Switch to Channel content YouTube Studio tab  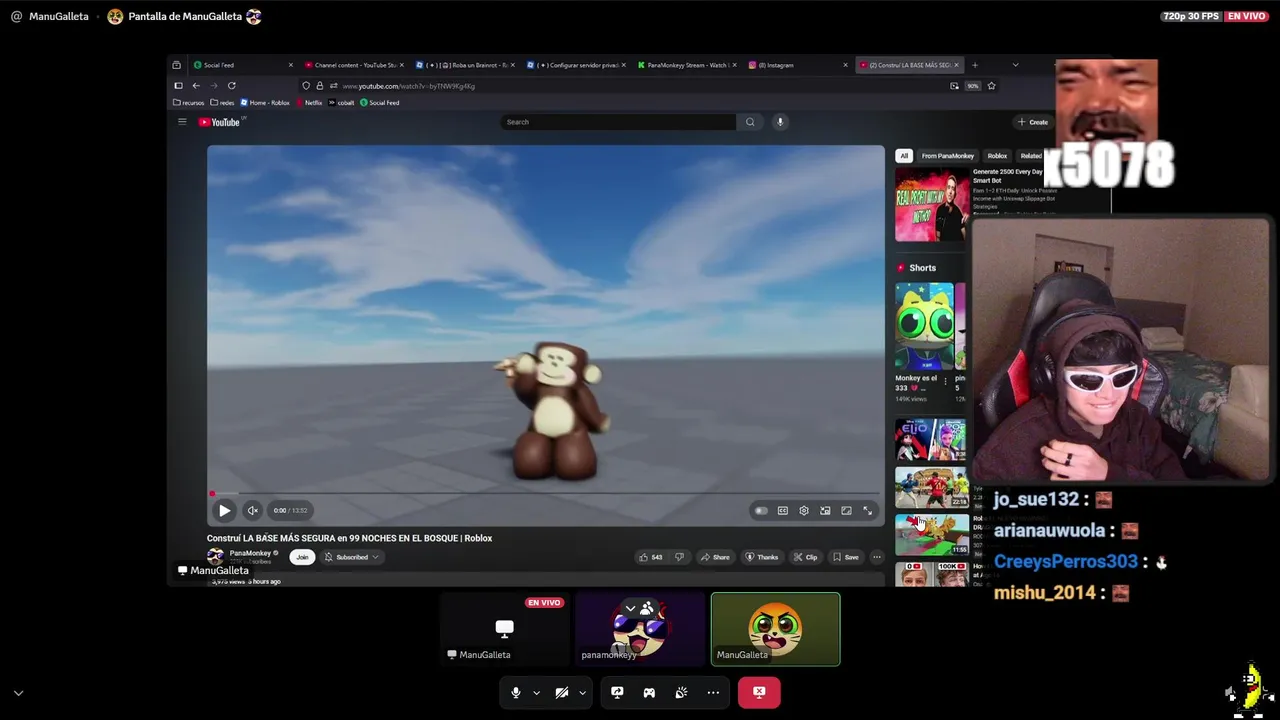[x=355, y=65]
